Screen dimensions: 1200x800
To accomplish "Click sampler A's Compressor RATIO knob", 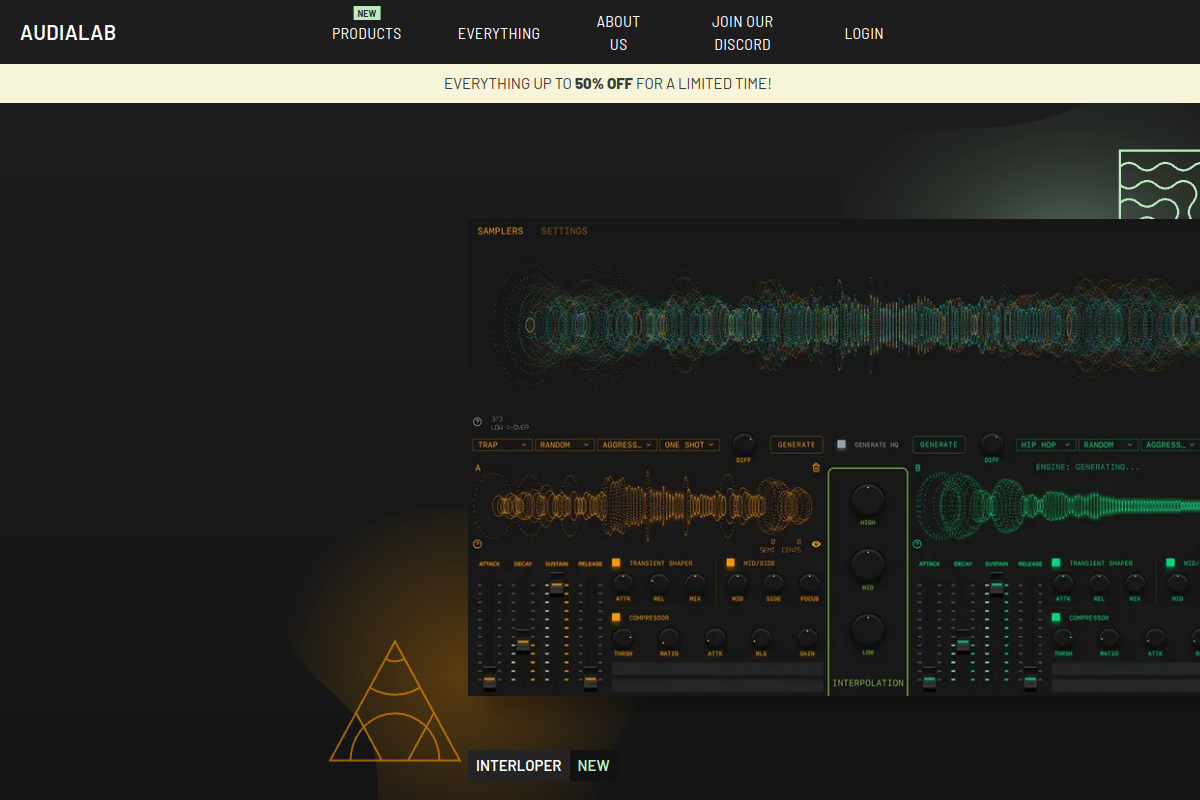I will pyautogui.click(x=669, y=638).
